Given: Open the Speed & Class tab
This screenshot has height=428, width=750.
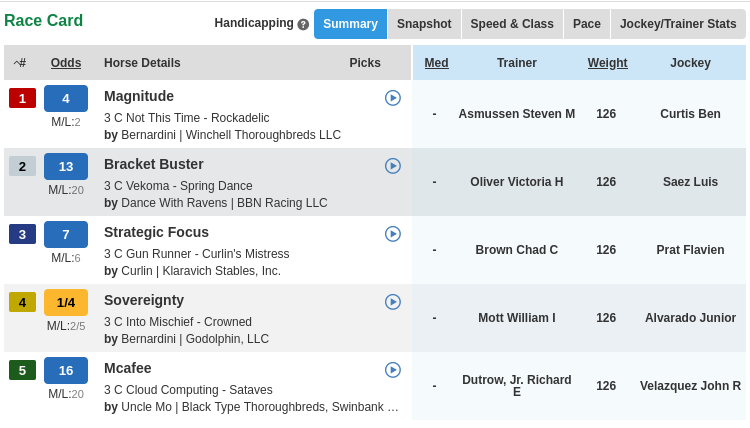Looking at the screenshot, I should click(511, 24).
